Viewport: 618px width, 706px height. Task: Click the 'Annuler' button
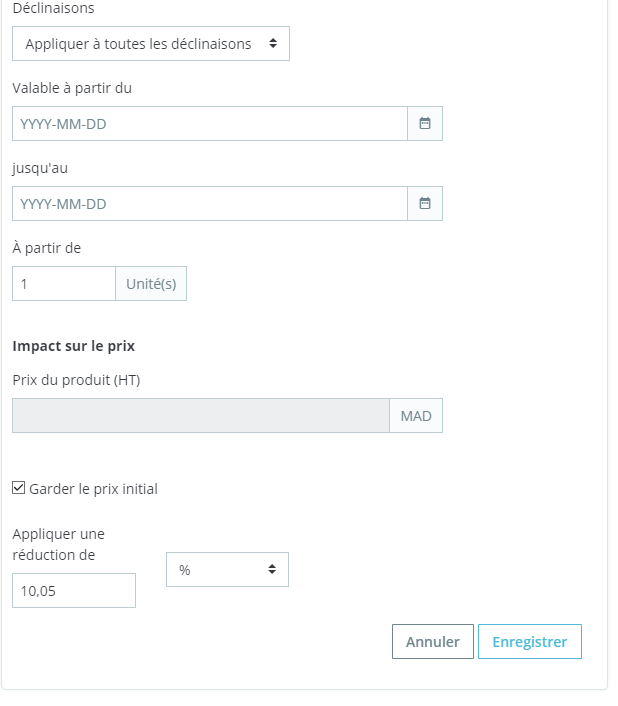tap(432, 642)
